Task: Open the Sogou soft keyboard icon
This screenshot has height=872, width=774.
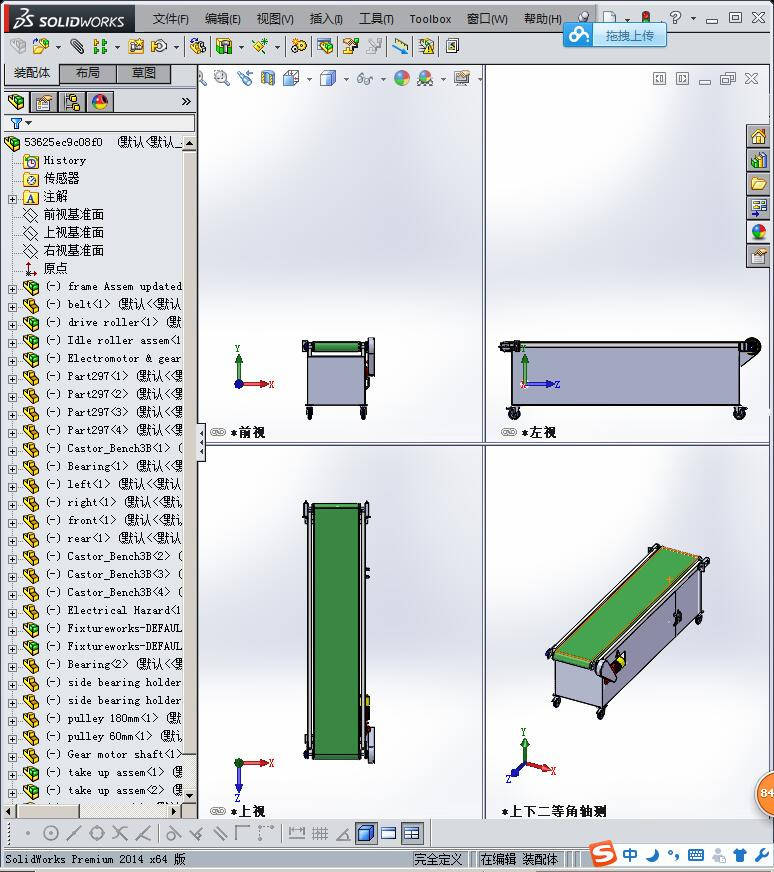Action: (696, 855)
